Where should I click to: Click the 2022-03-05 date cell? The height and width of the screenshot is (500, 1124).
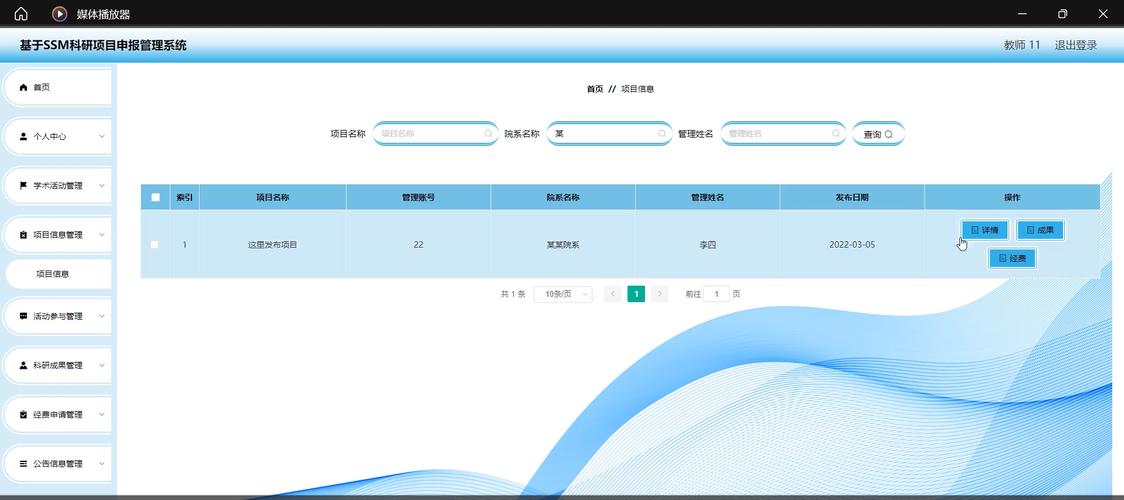(x=852, y=245)
